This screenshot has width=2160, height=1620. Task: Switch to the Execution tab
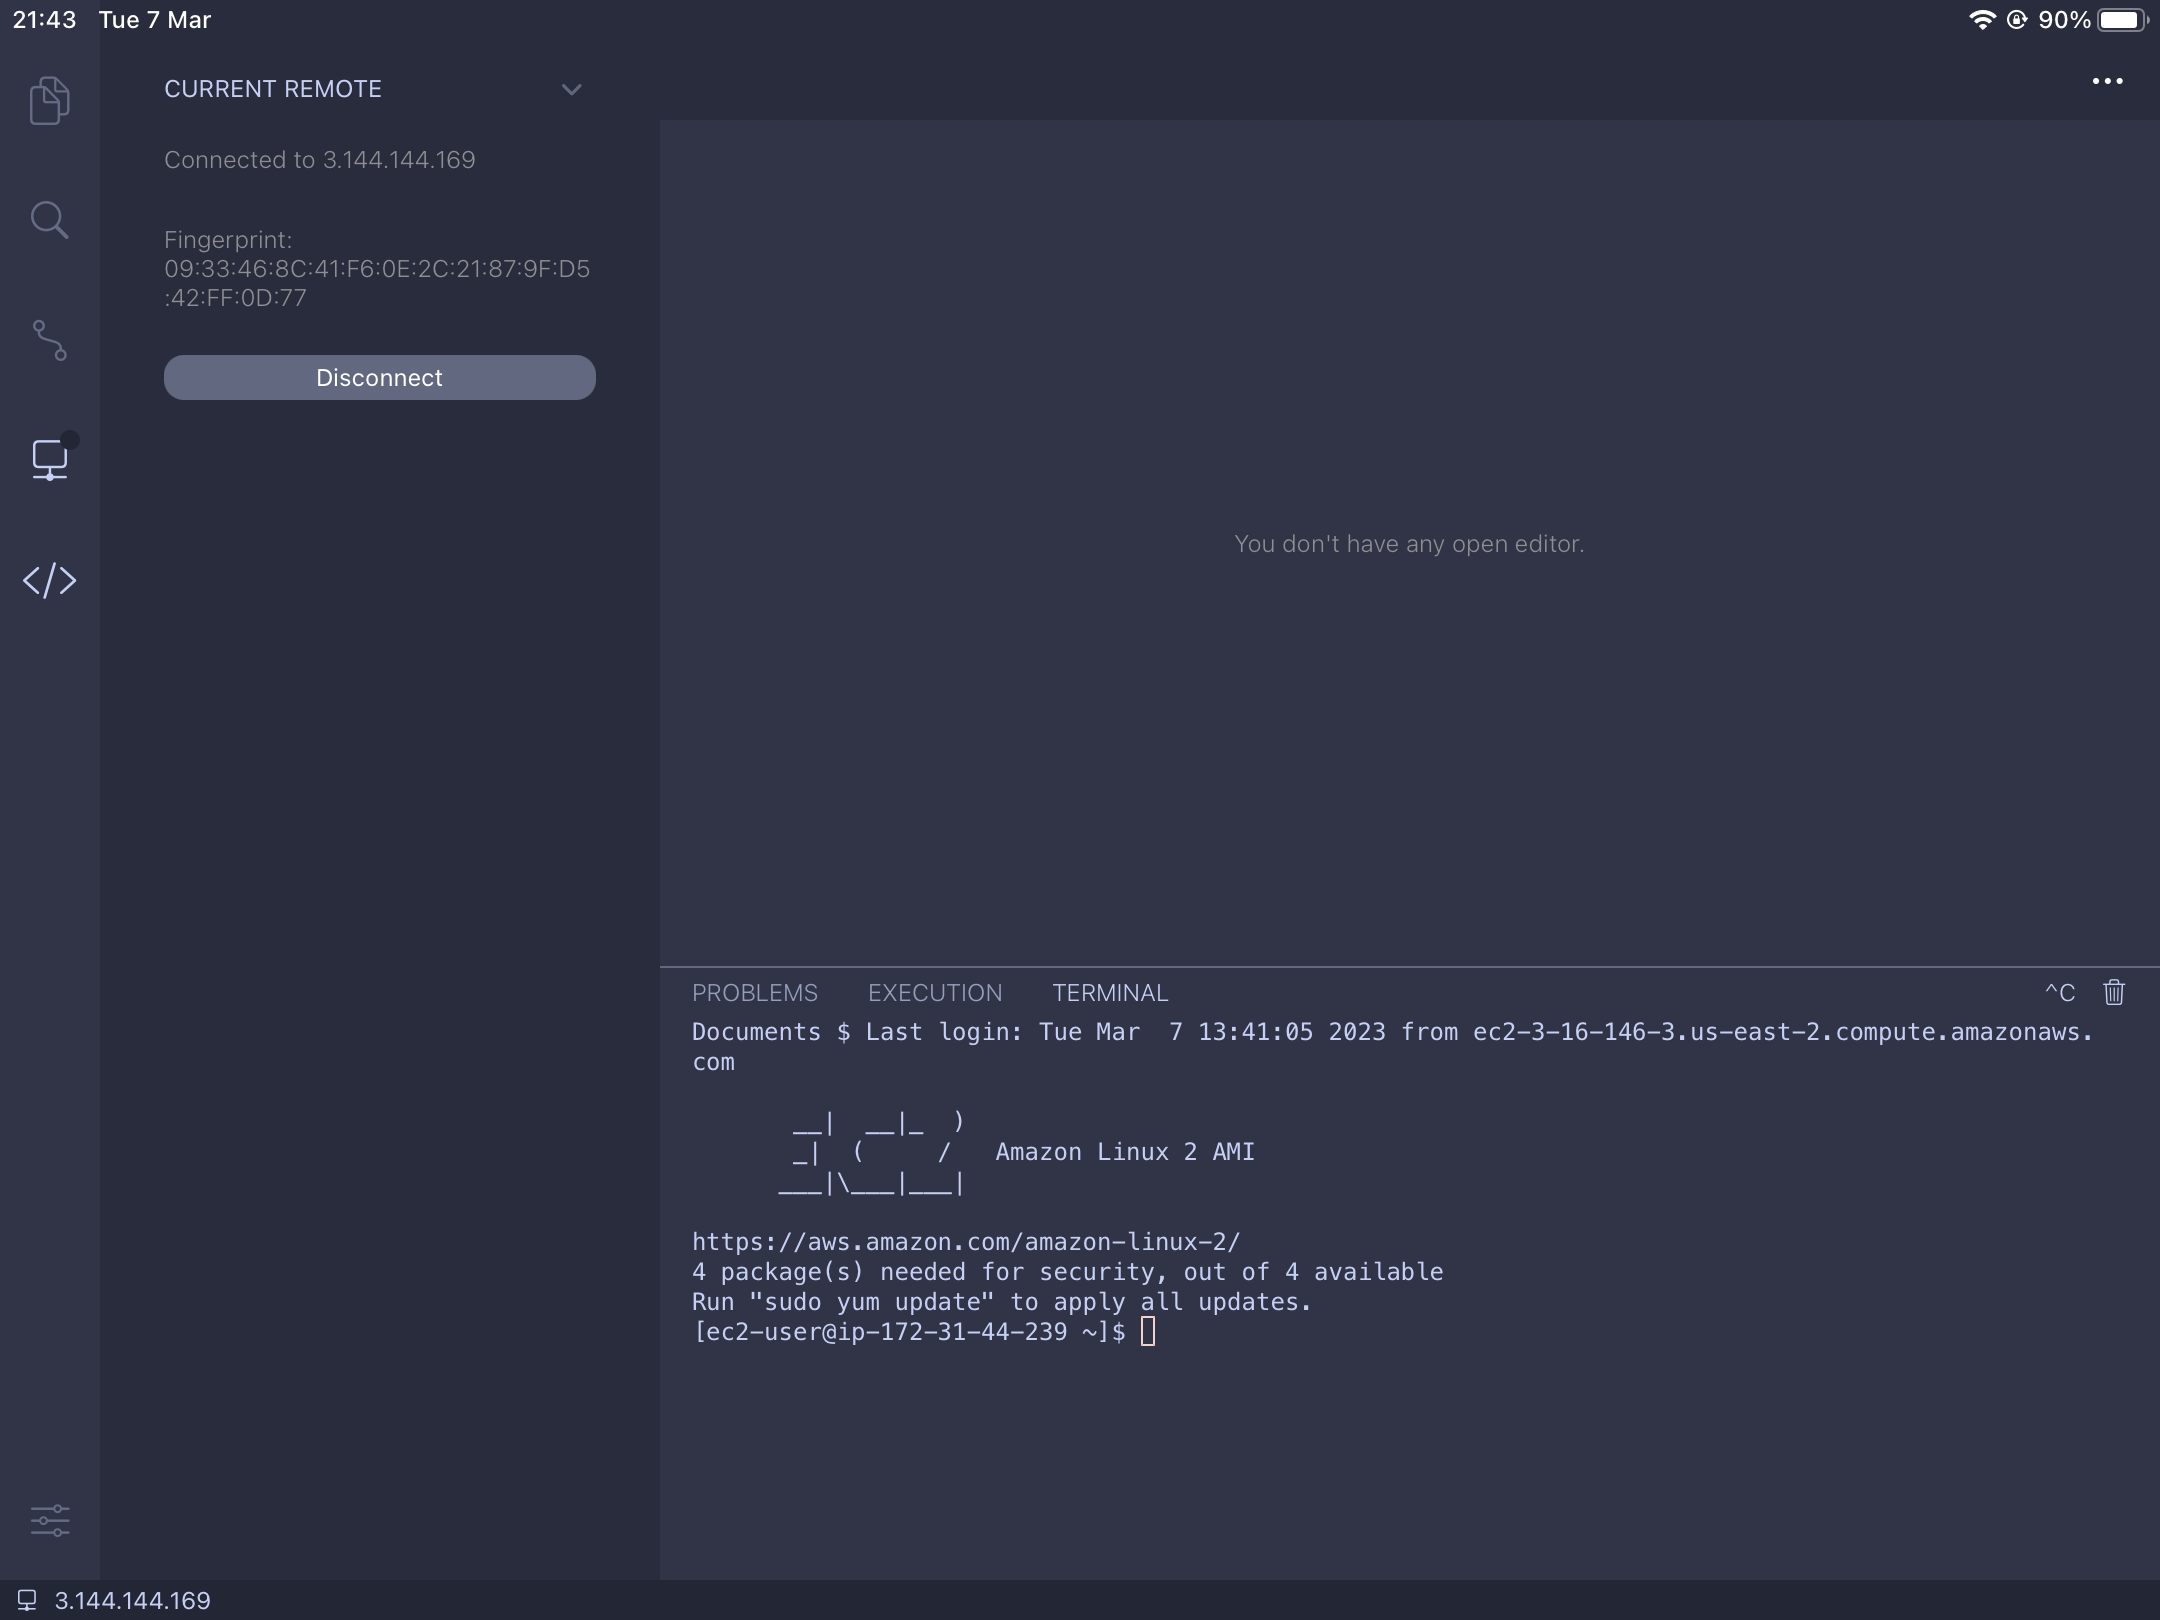[x=934, y=992]
